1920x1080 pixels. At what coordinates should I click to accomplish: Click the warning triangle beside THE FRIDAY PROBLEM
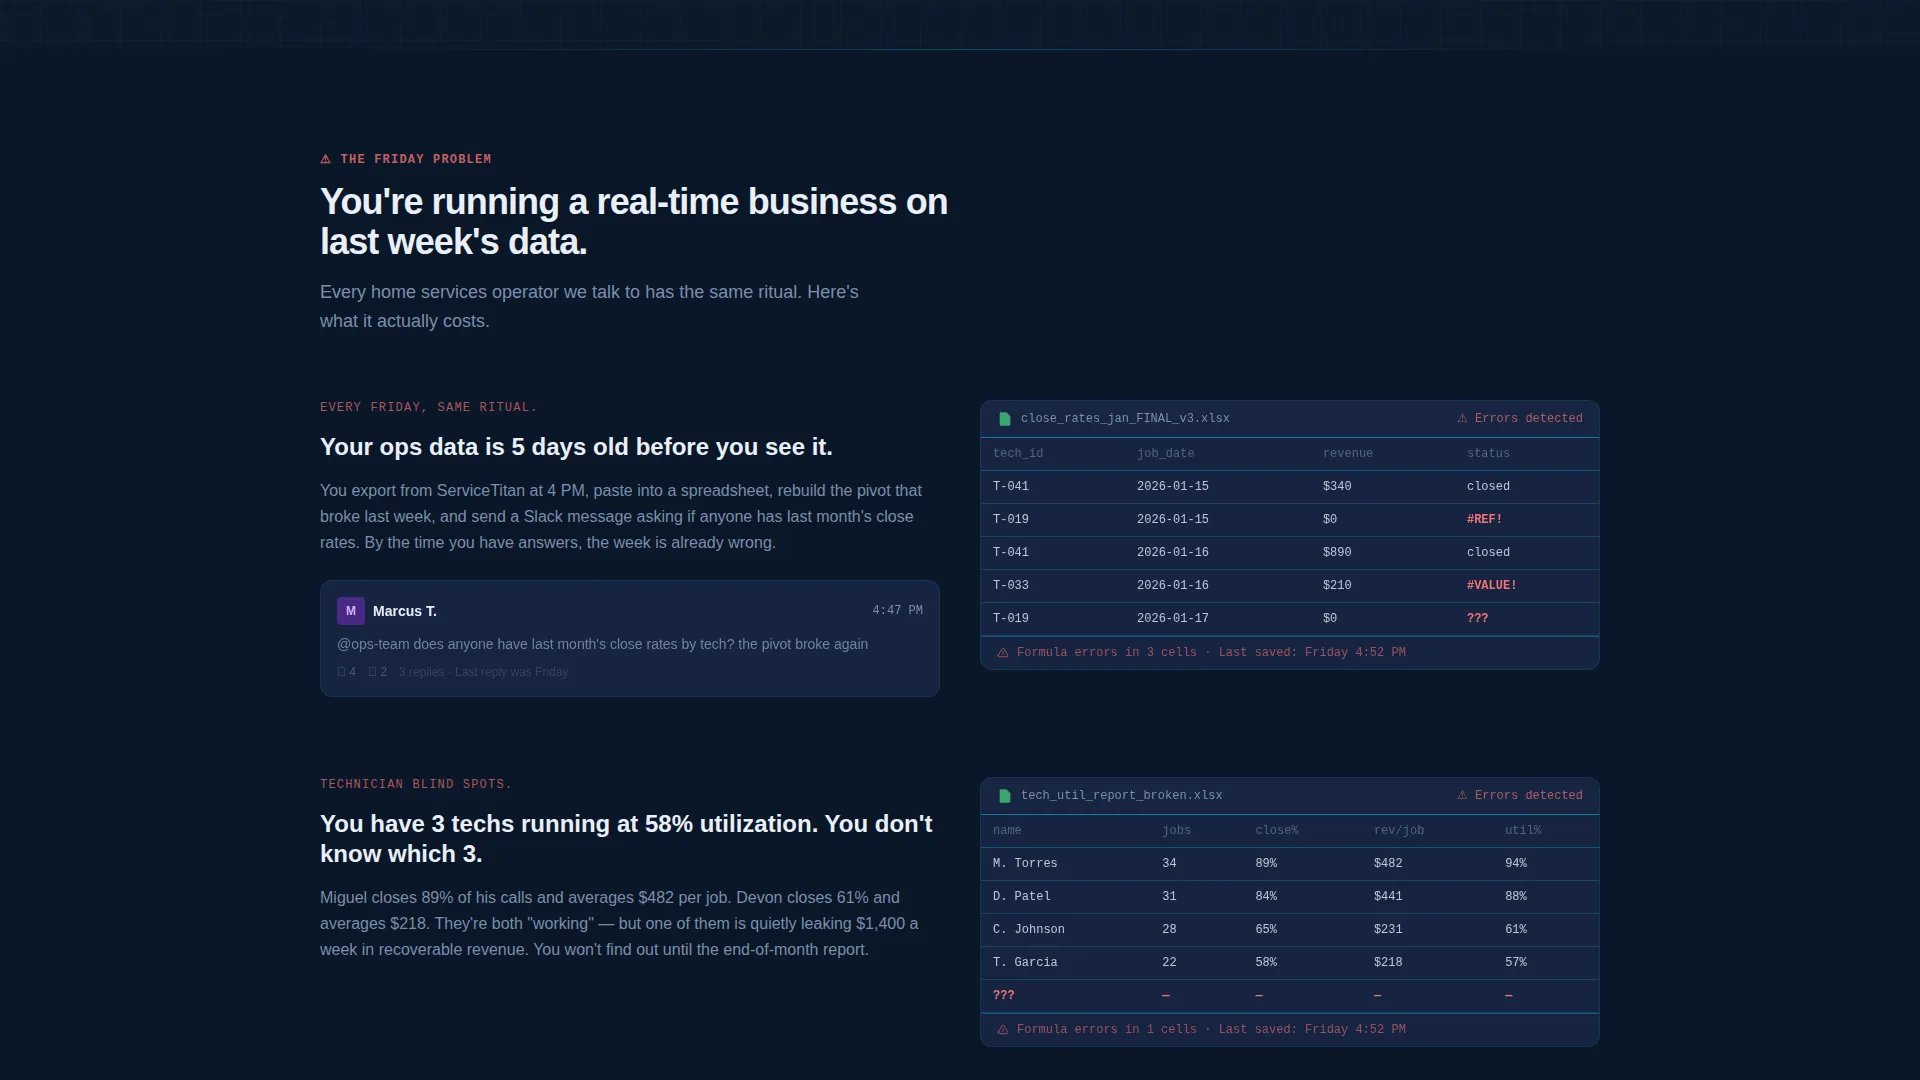325,159
